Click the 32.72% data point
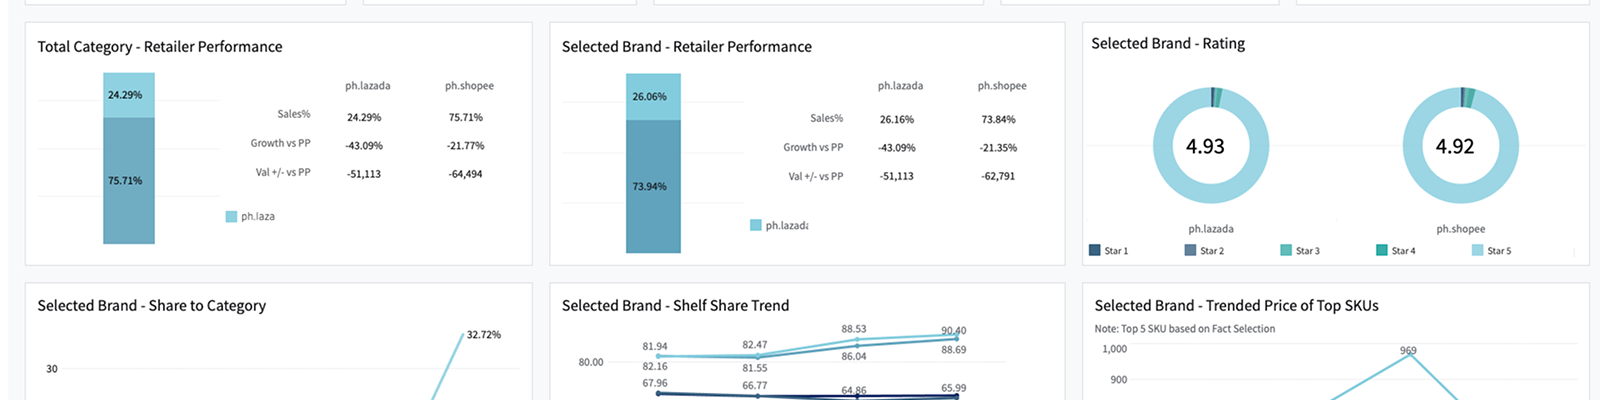This screenshot has width=1600, height=400. 464,334
